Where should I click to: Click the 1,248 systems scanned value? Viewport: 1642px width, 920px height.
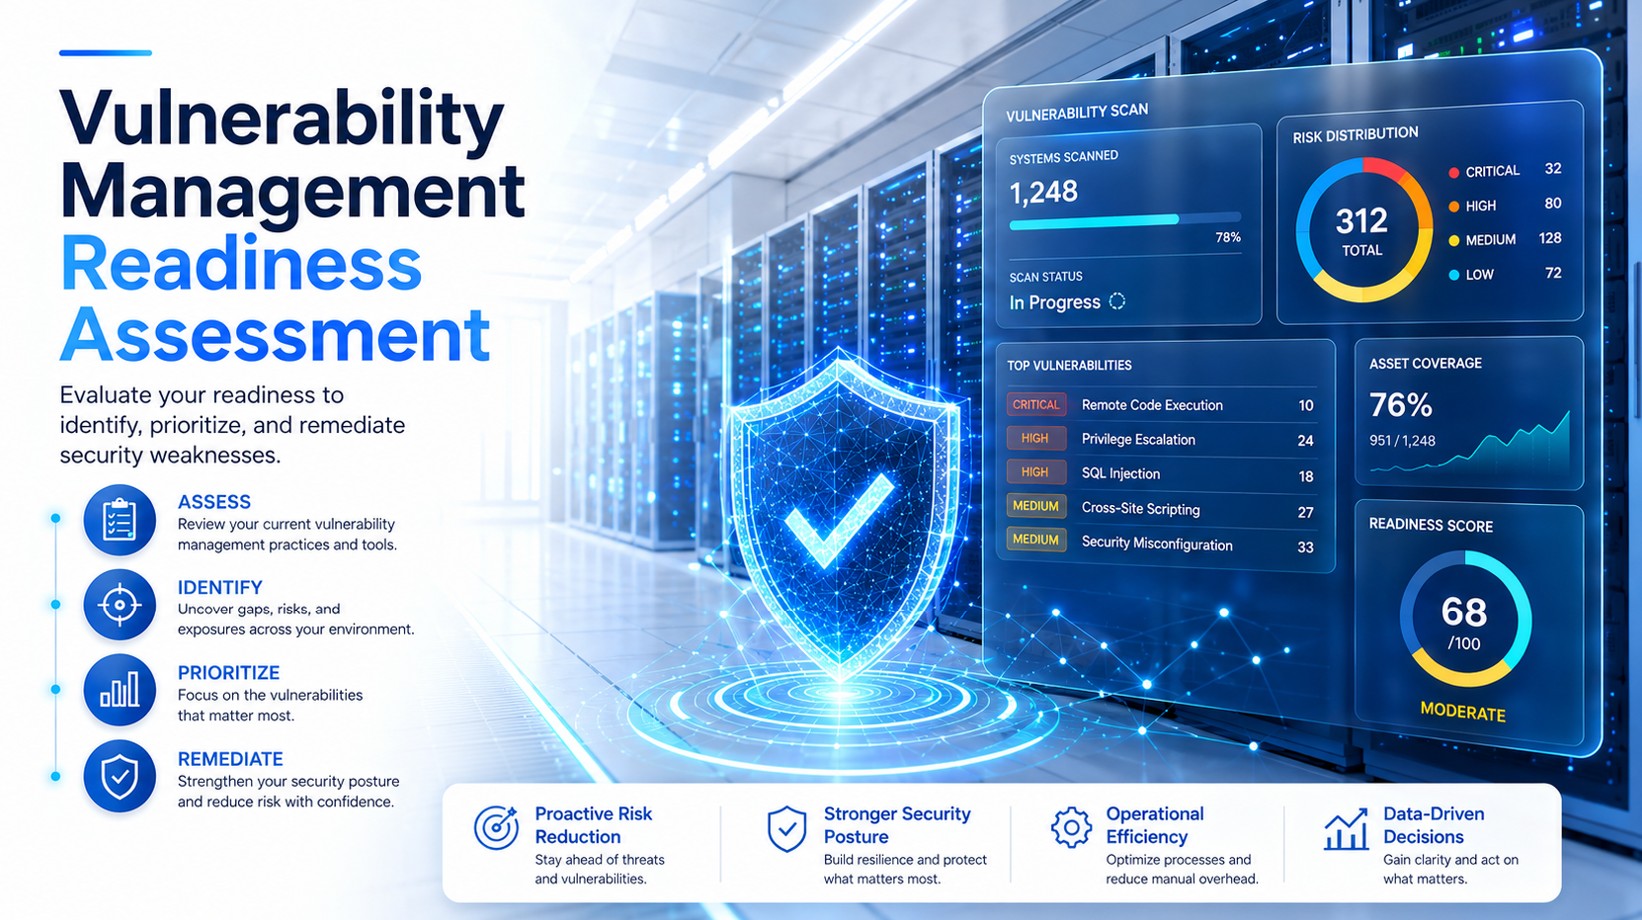pyautogui.click(x=1043, y=191)
